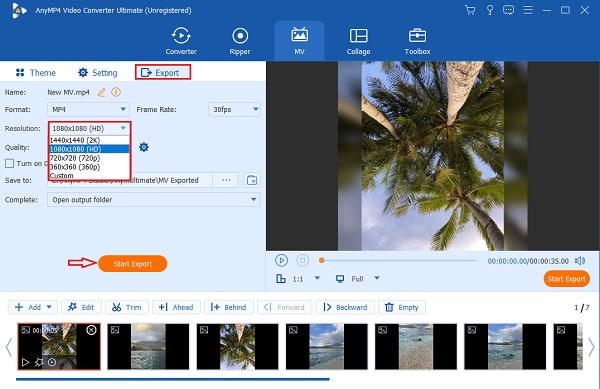
Task: Mute the preview volume icon
Action: (580, 261)
